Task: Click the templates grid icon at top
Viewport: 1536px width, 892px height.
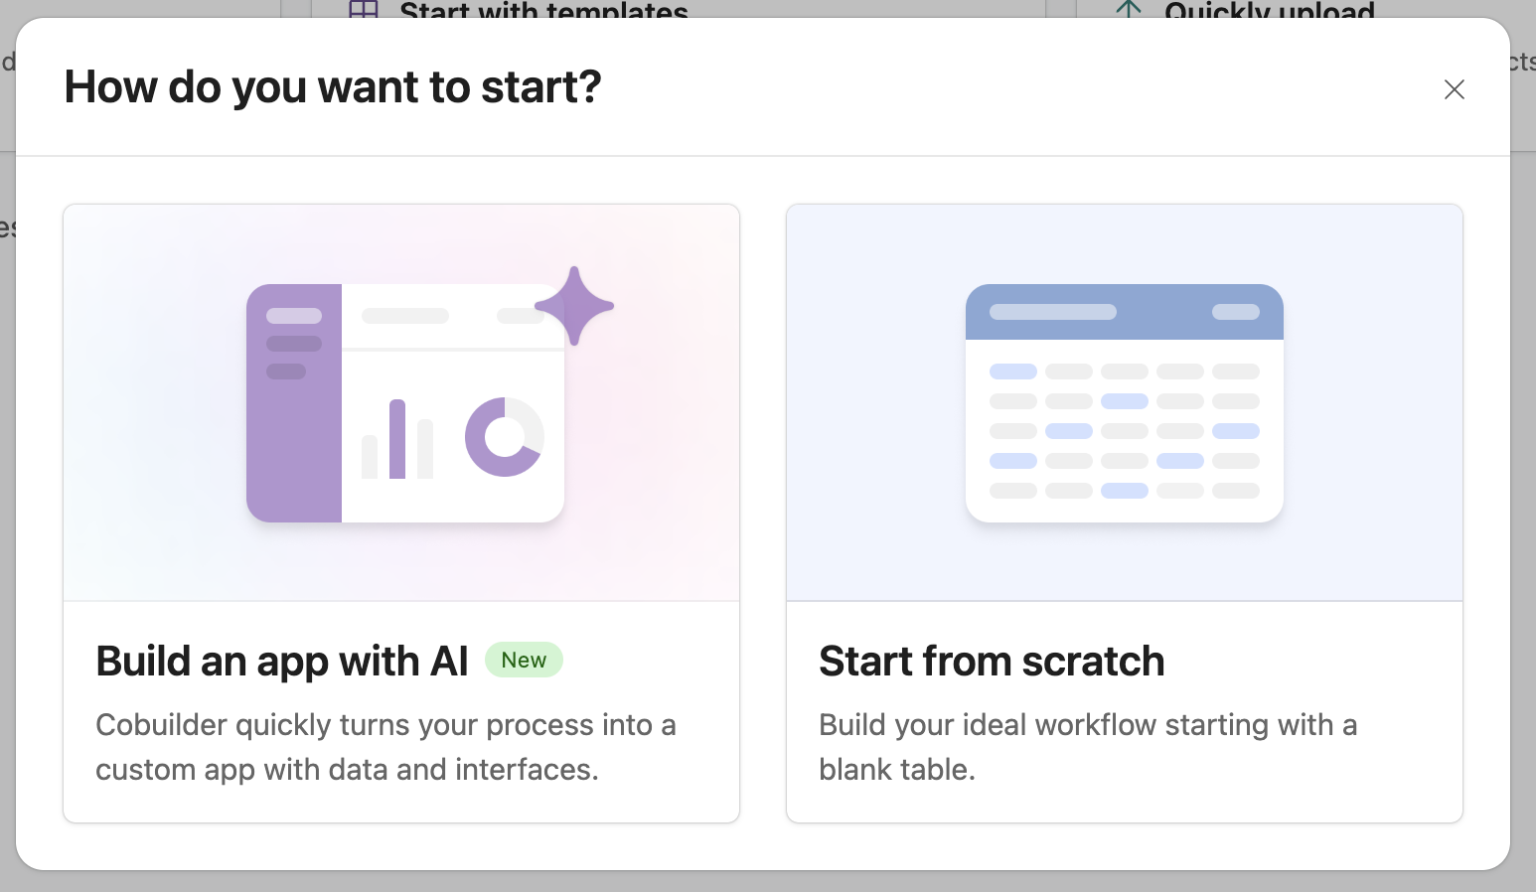Action: 363,9
